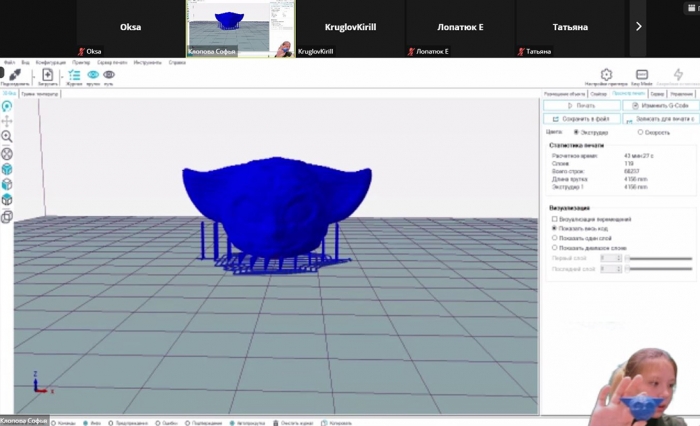700x426 pixels.
Task: Switch on Easy Mode icon
Action: 642,75
